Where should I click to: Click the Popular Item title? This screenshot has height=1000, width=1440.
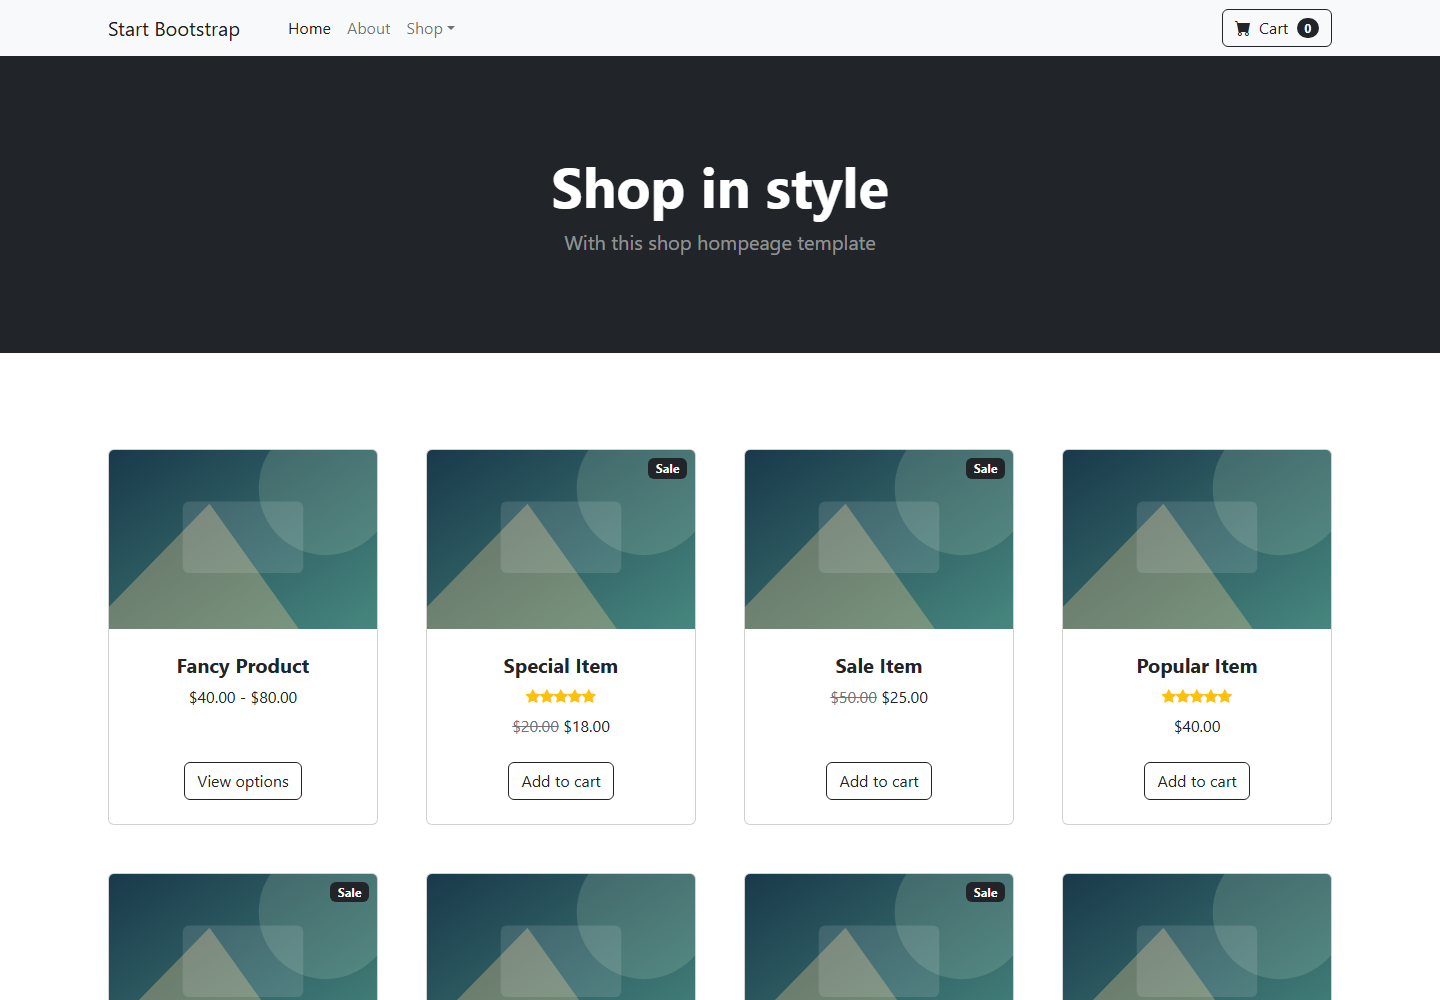coord(1197,666)
